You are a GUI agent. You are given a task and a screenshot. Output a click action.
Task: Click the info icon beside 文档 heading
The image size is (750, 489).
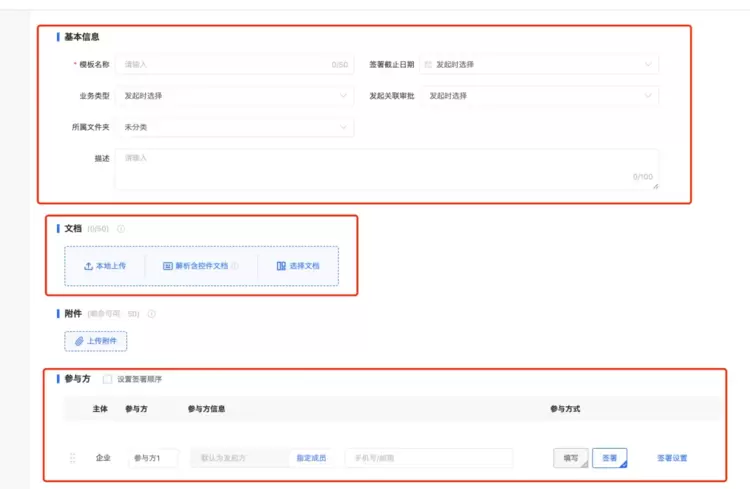(x=121, y=229)
